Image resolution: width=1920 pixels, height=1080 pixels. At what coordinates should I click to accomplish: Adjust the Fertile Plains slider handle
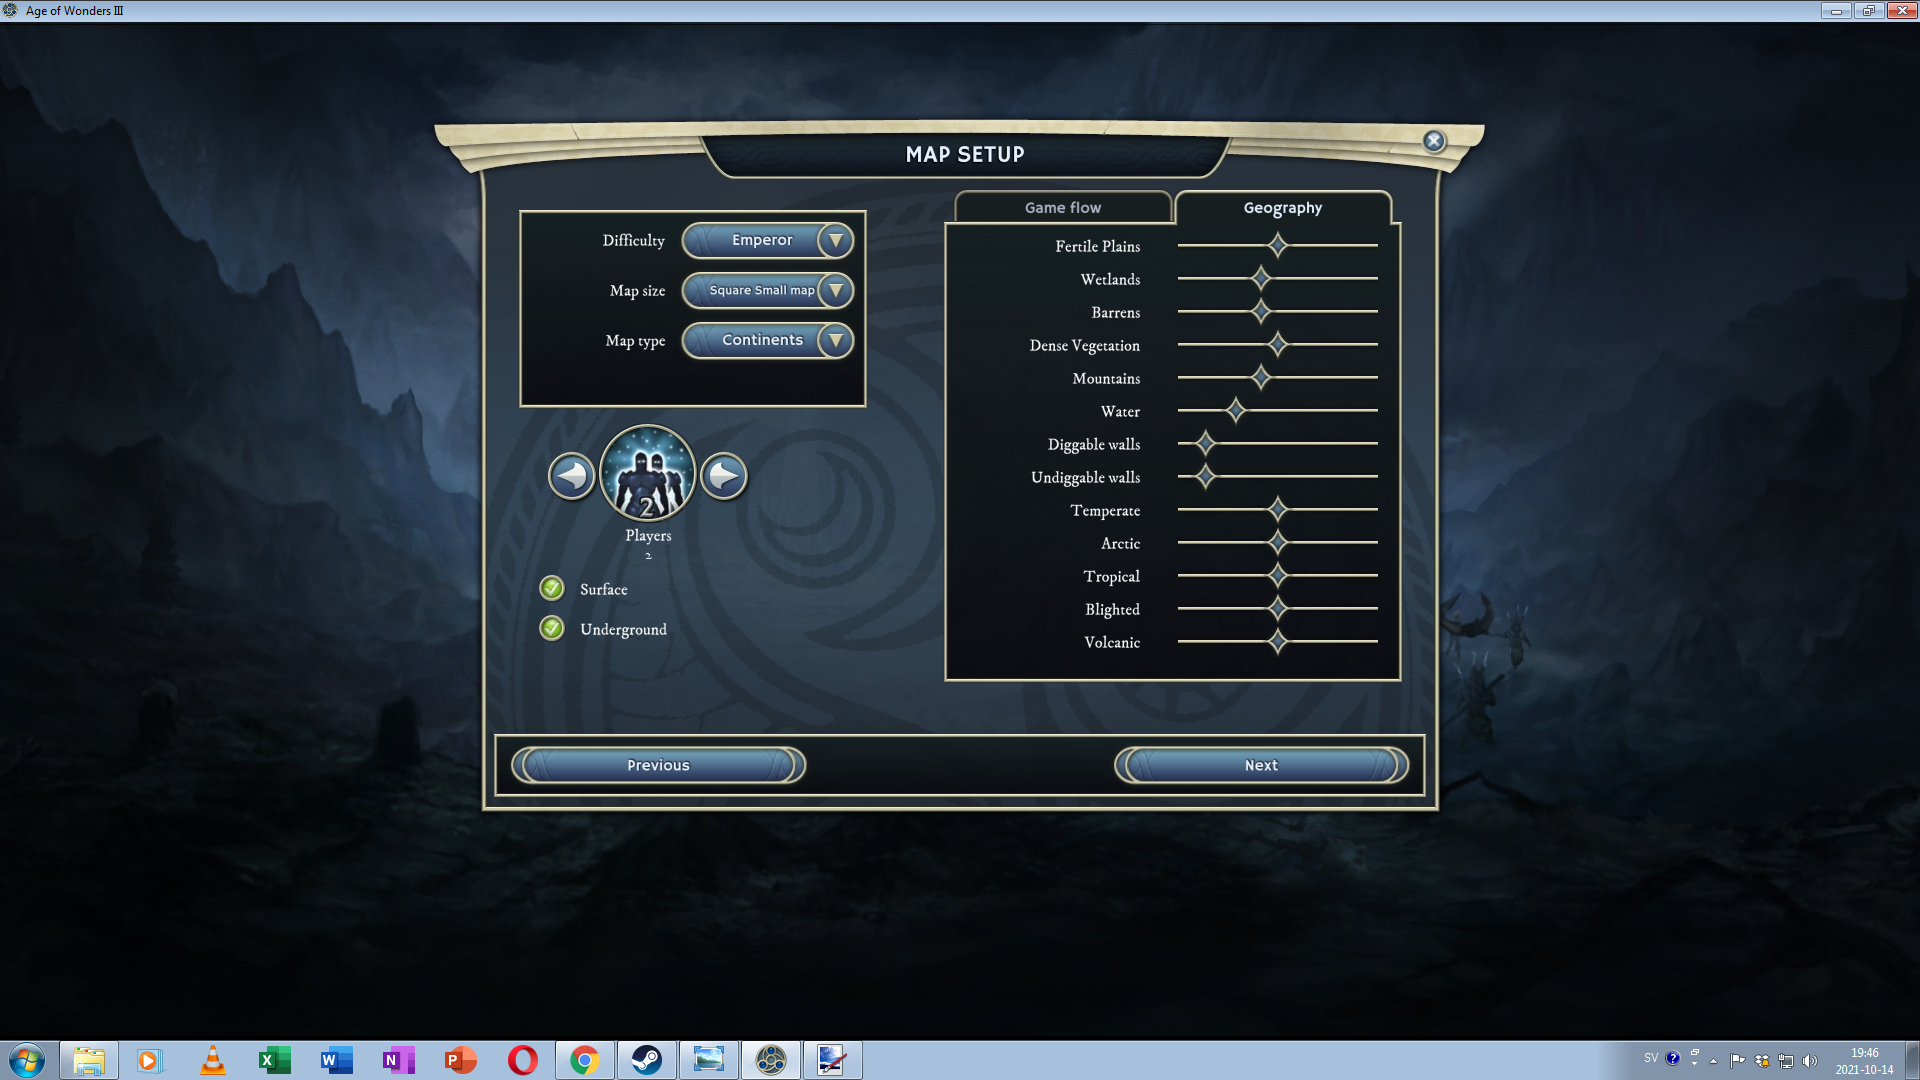[x=1277, y=245]
